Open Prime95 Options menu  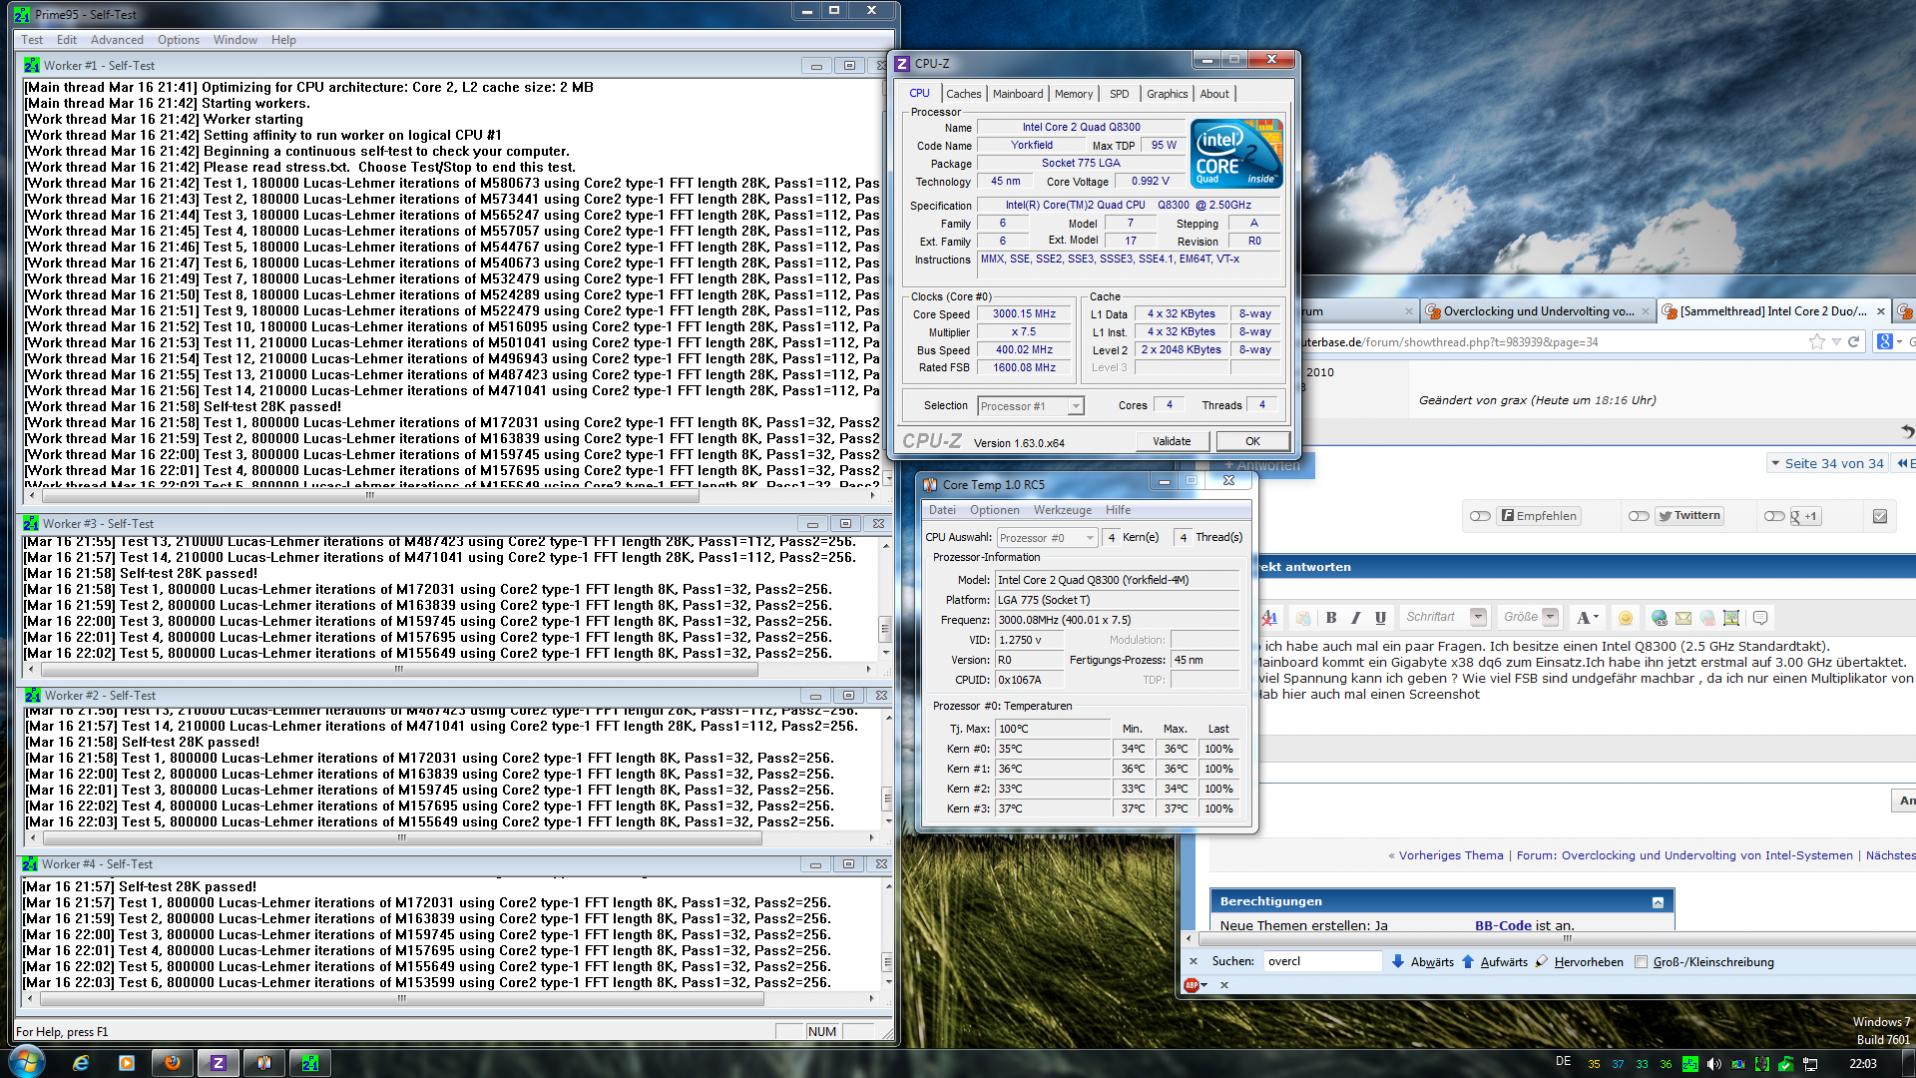pos(178,40)
